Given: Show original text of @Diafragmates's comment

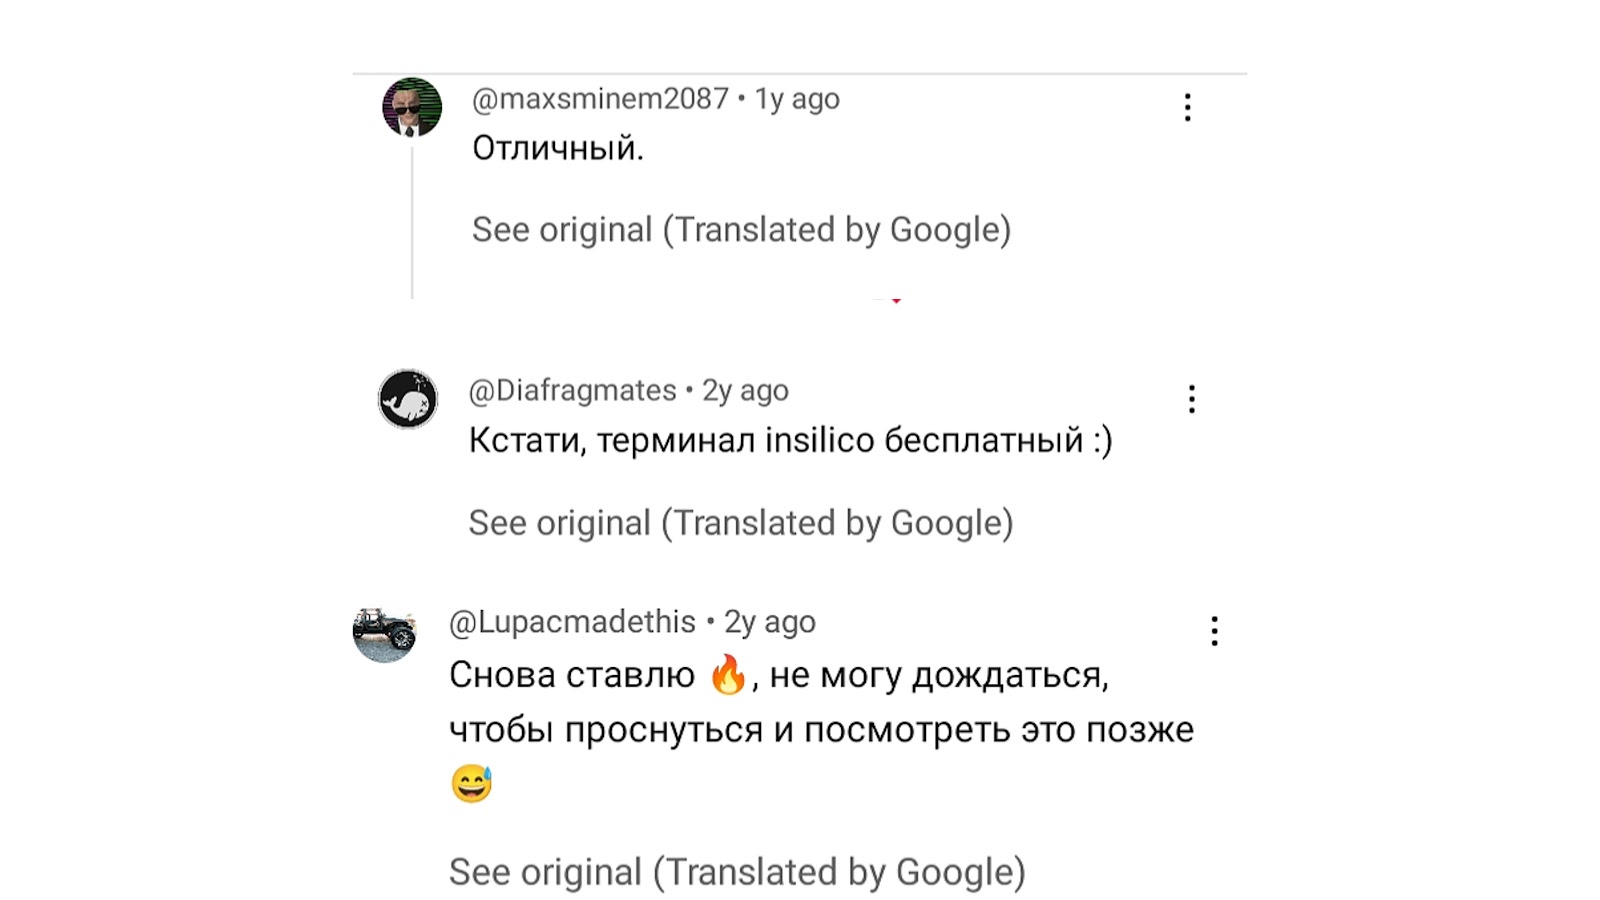Looking at the screenshot, I should pos(742,522).
